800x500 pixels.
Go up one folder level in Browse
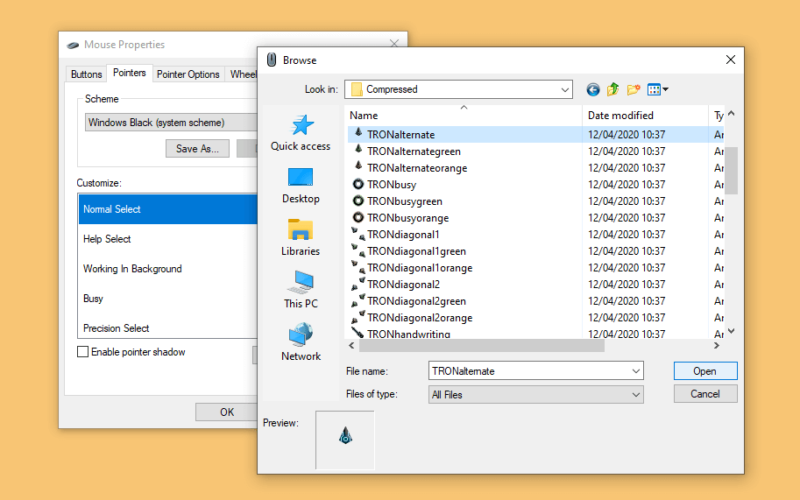tap(613, 90)
